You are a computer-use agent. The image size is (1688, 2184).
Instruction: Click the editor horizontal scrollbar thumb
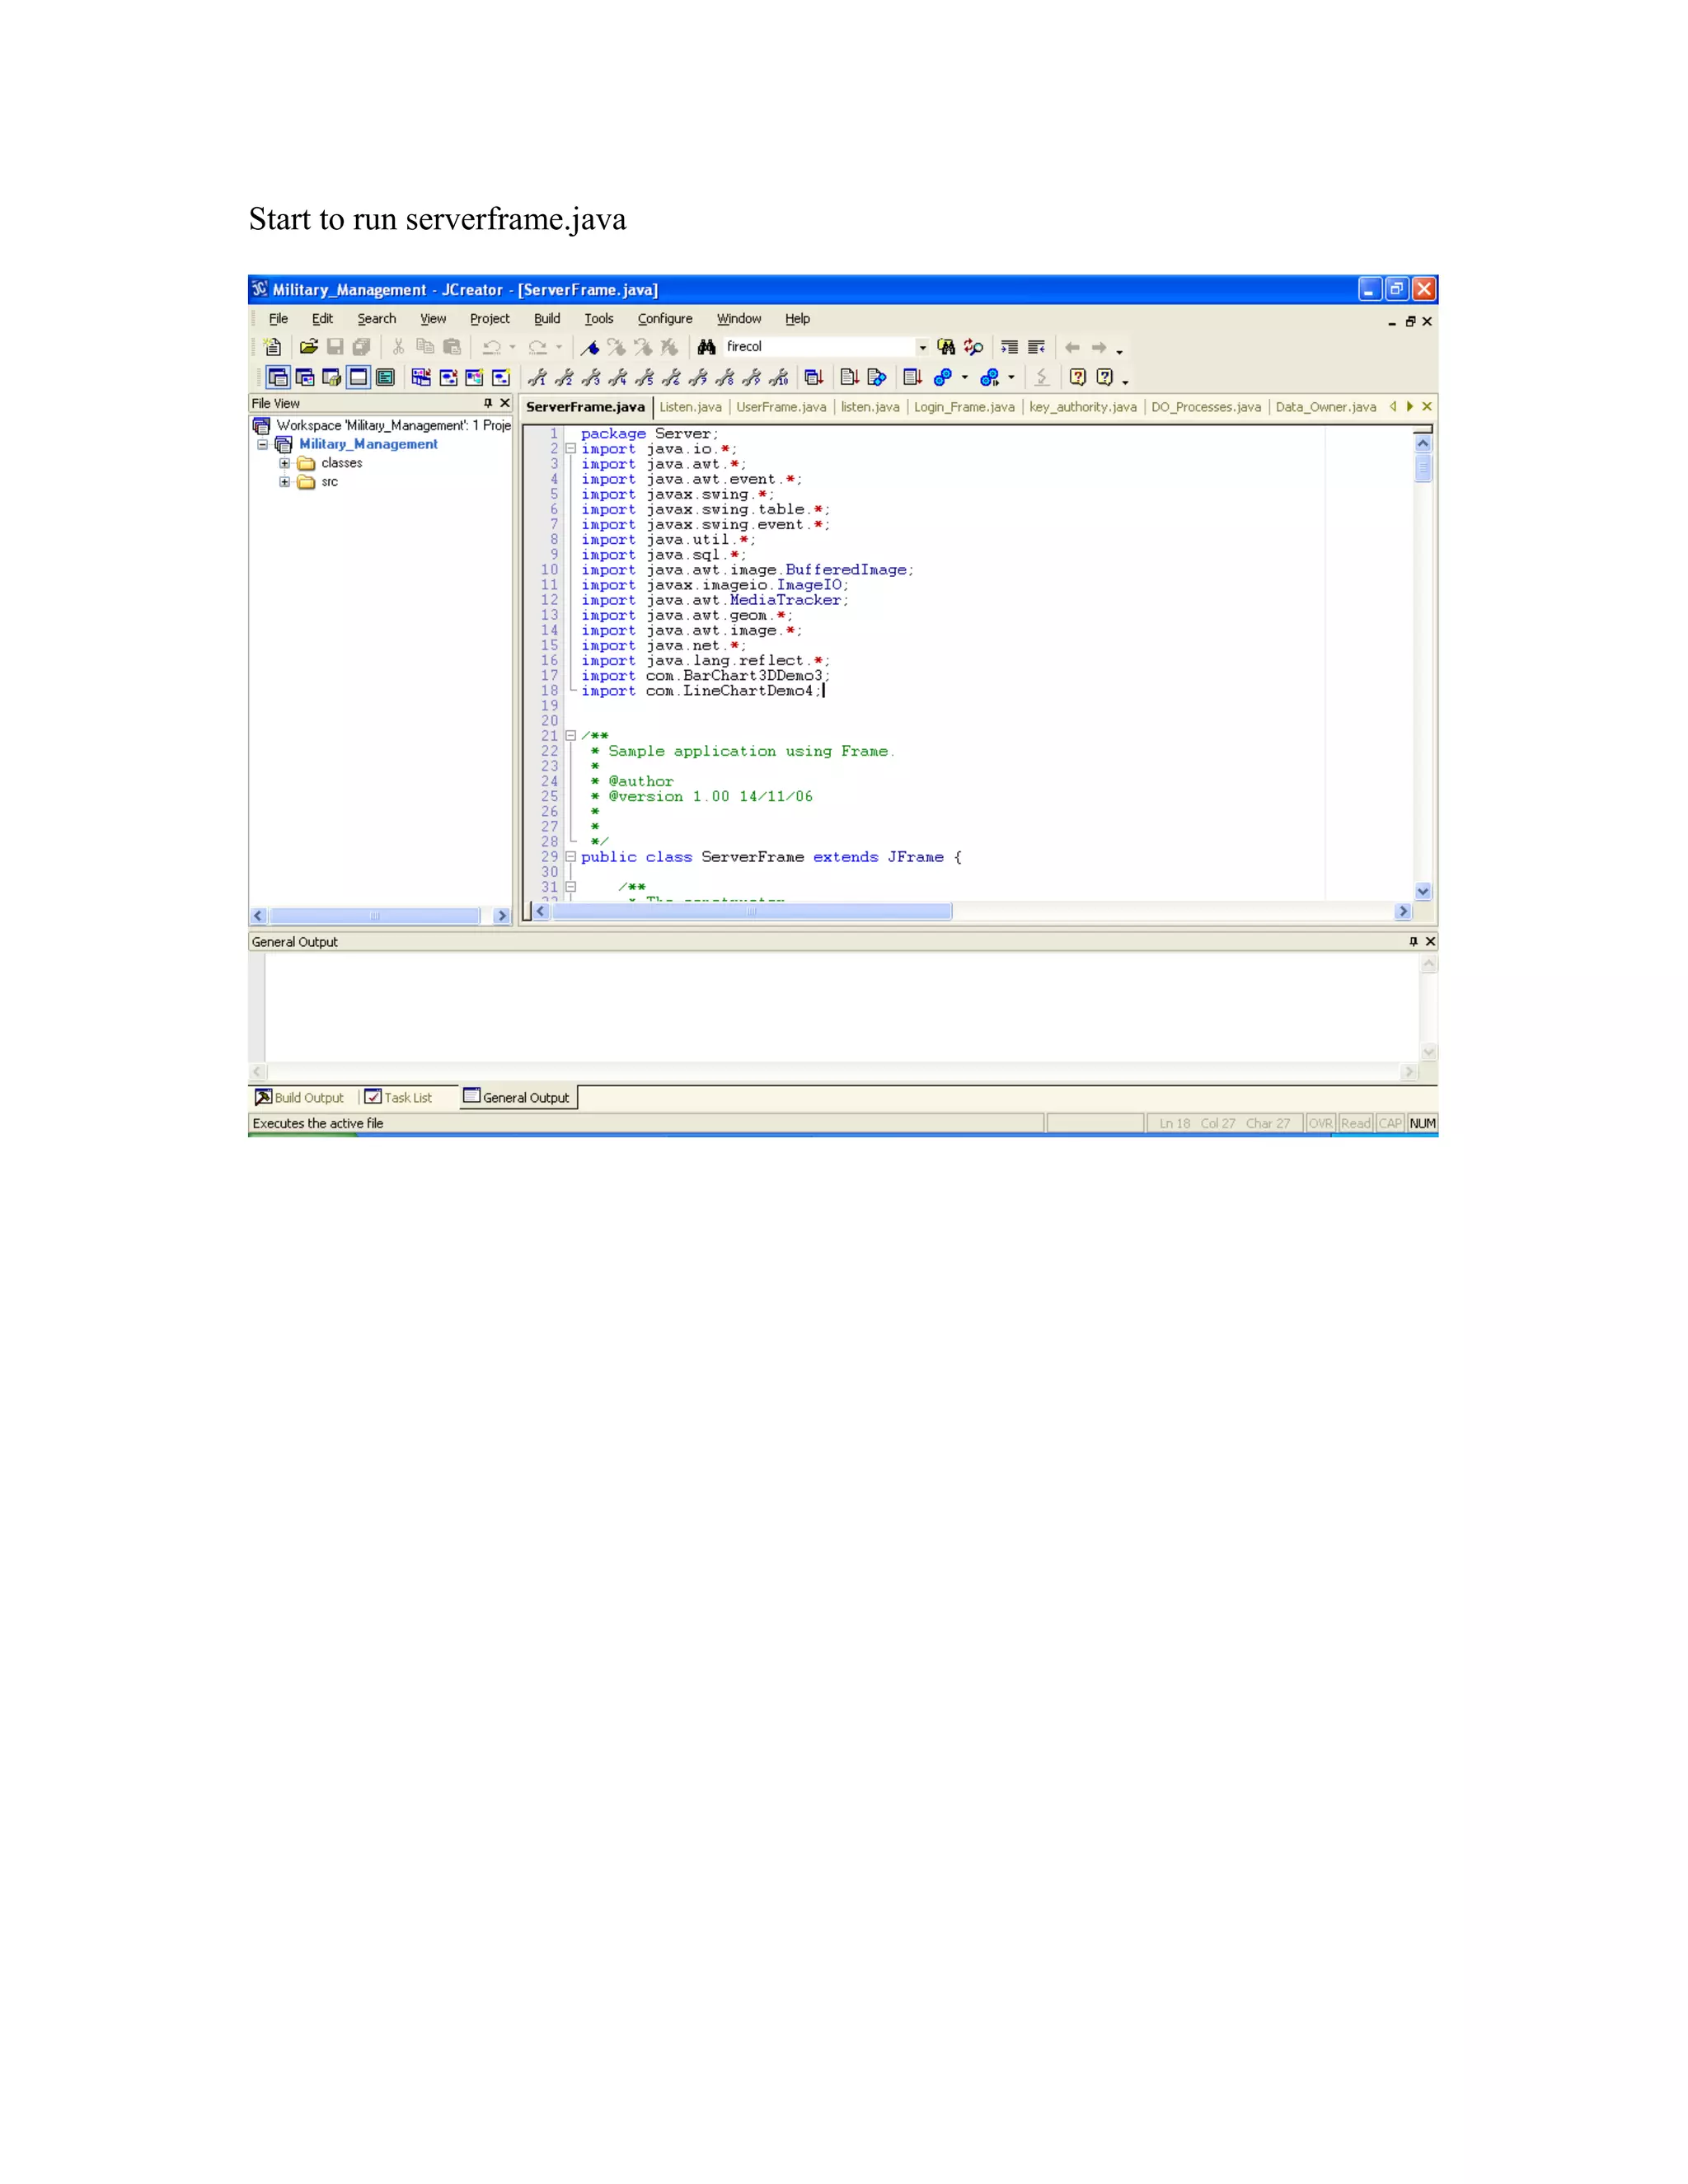752,912
